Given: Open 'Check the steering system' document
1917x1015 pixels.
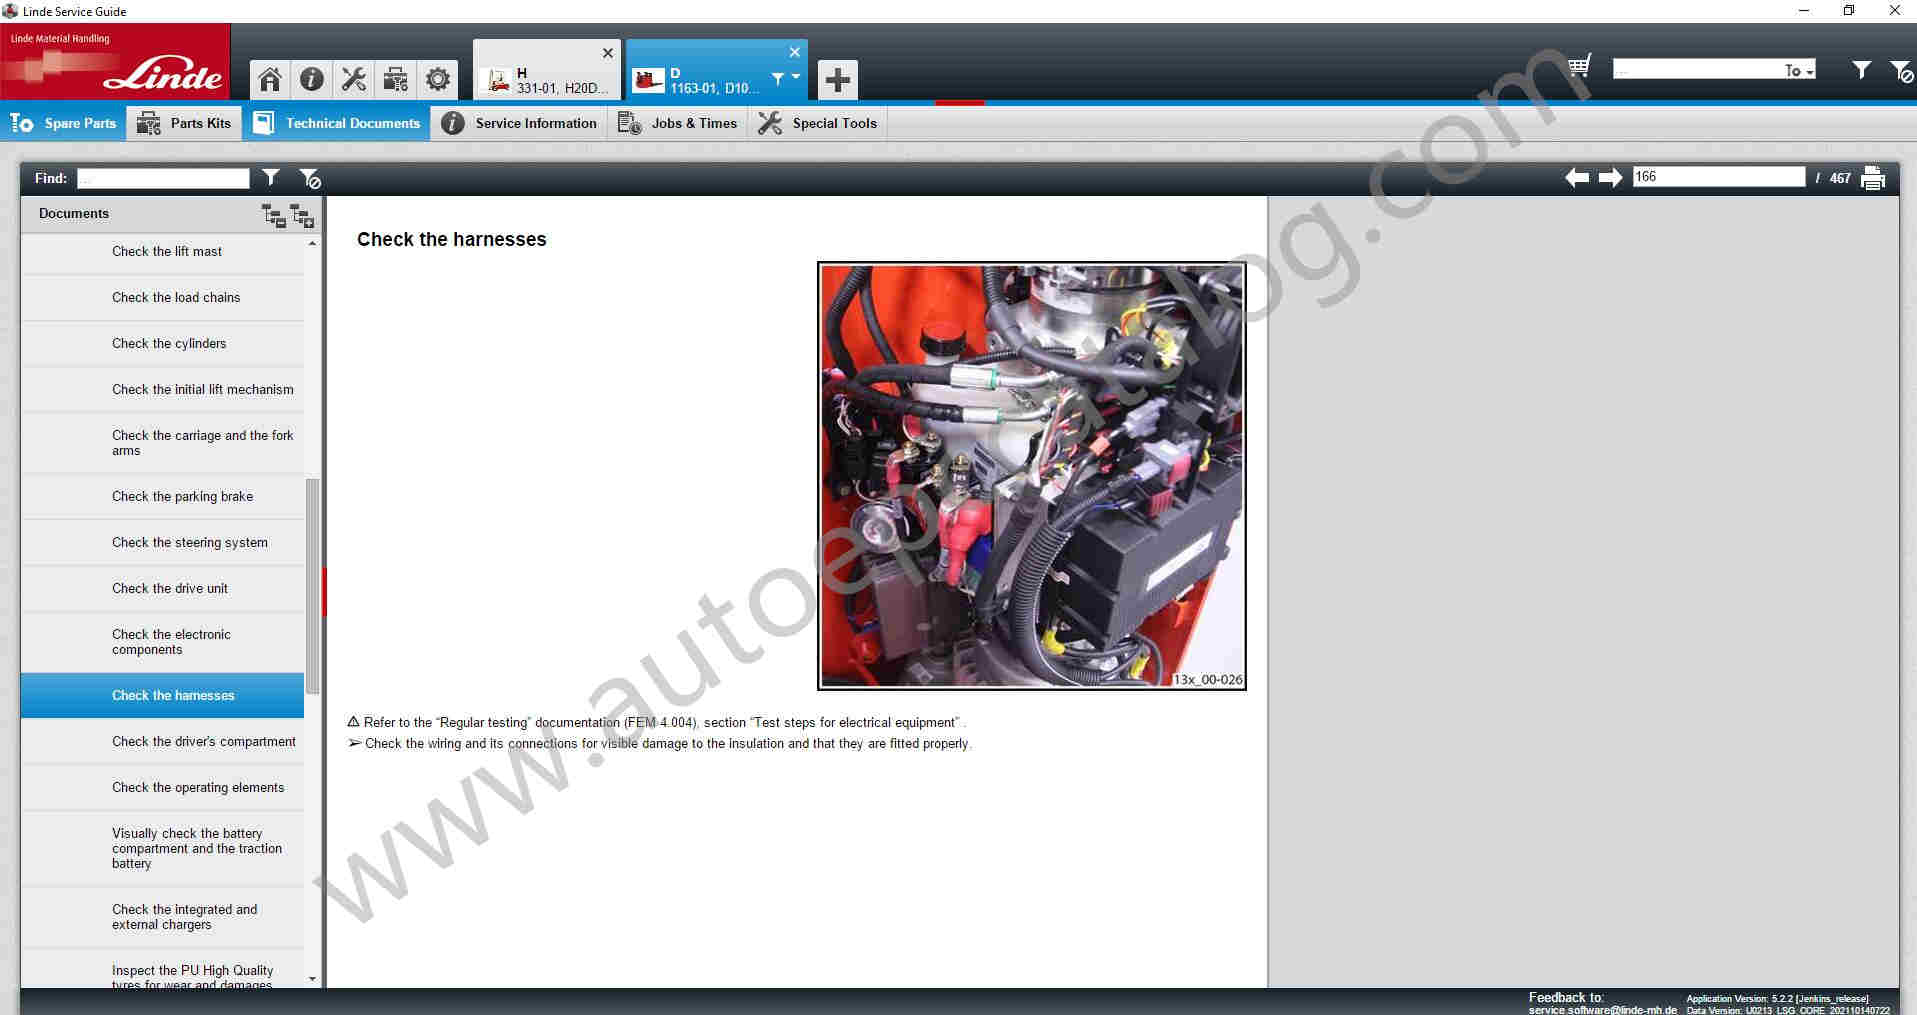Looking at the screenshot, I should click(162, 542).
